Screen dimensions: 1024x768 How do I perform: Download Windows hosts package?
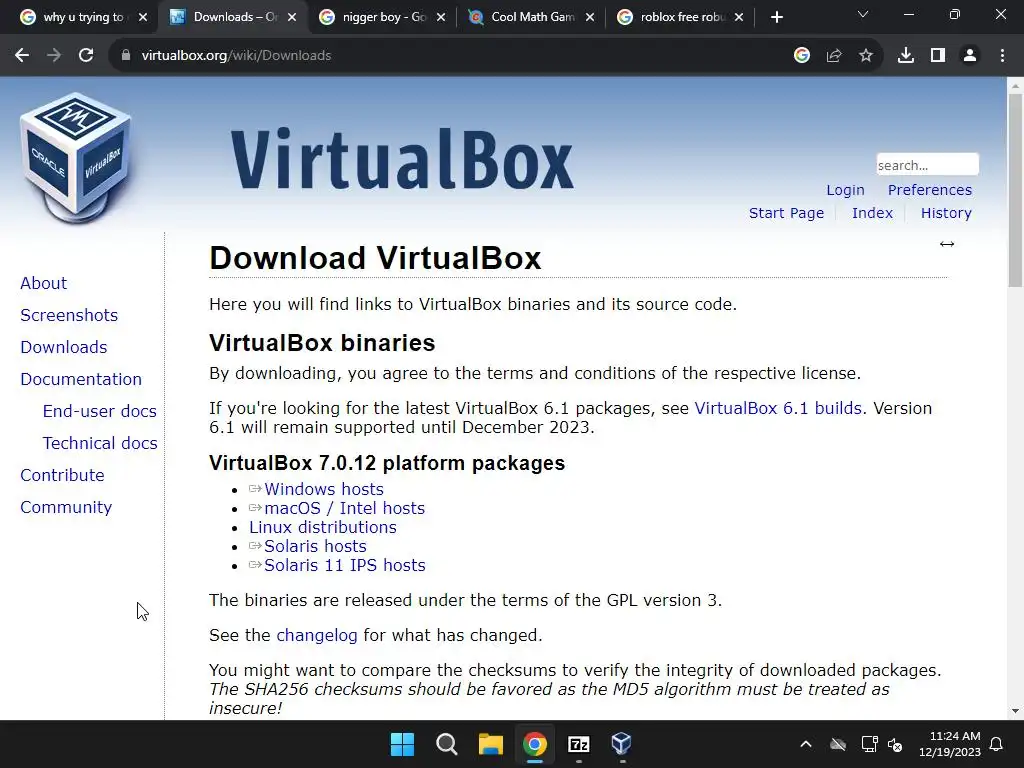323,489
